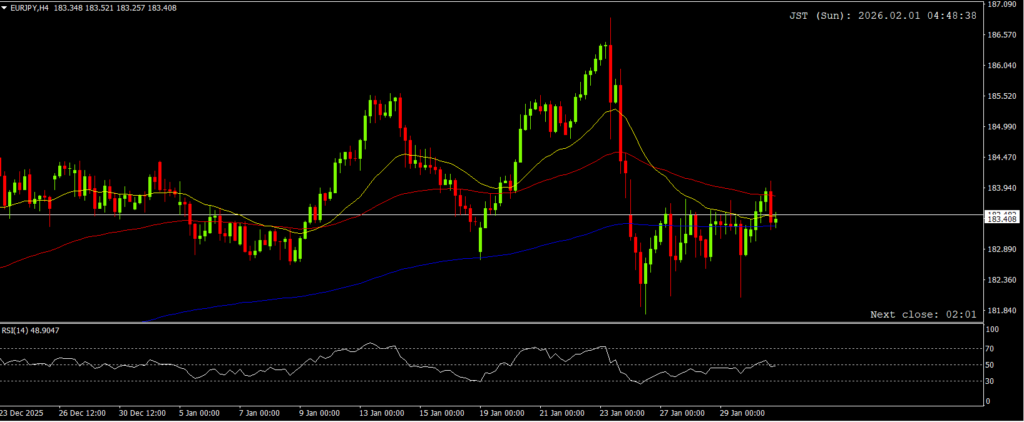Screen dimensions: 1024x422
Task: Click the 29 Jan 00:00 time label
Action: (x=742, y=411)
